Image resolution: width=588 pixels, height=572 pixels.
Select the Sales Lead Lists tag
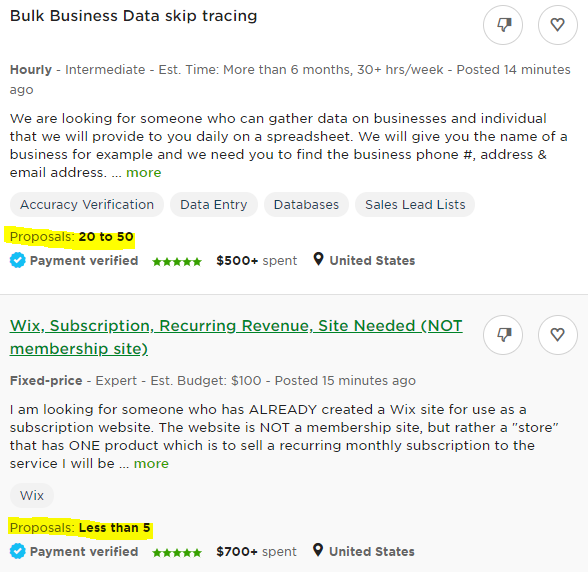click(415, 204)
